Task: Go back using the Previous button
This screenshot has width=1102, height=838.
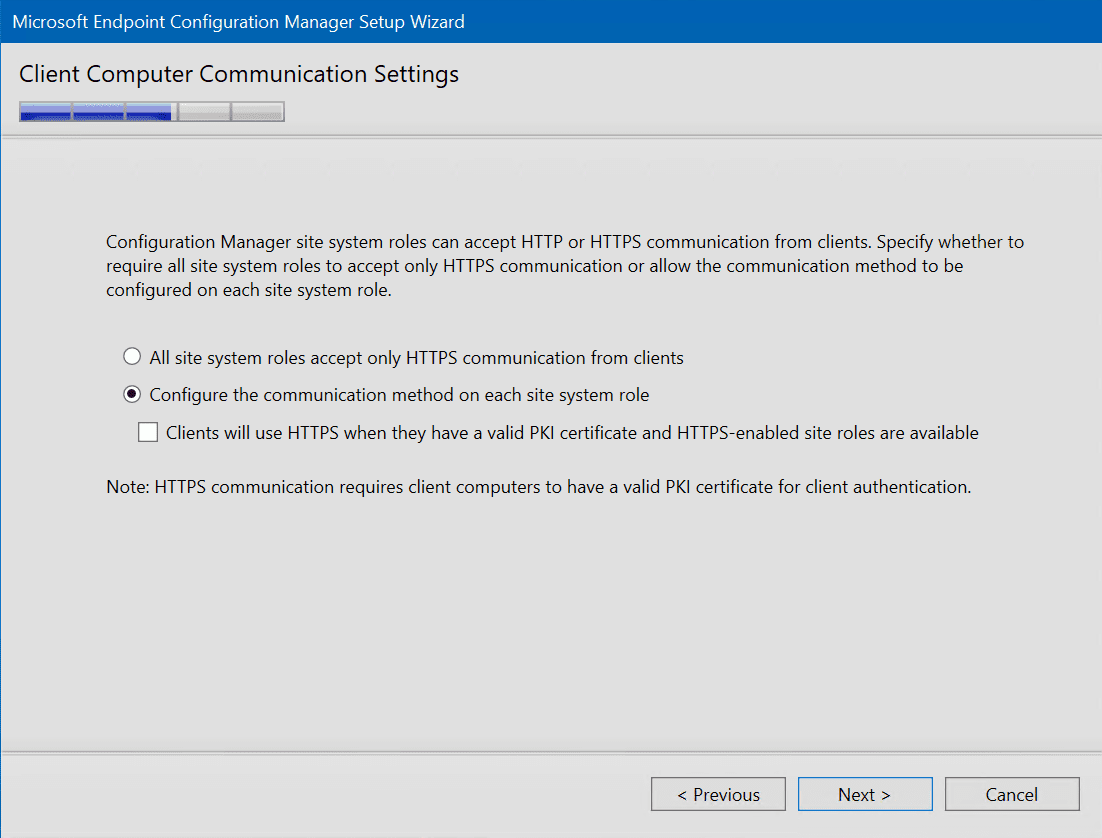Action: point(718,794)
